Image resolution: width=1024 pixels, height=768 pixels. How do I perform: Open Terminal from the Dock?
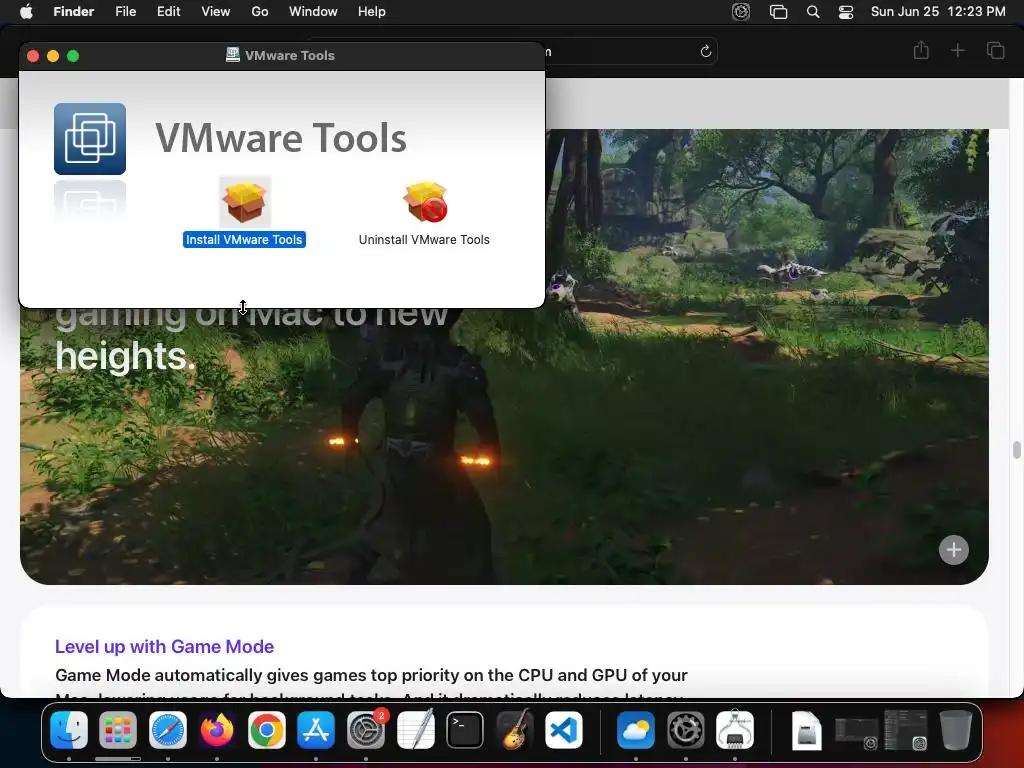(465, 729)
